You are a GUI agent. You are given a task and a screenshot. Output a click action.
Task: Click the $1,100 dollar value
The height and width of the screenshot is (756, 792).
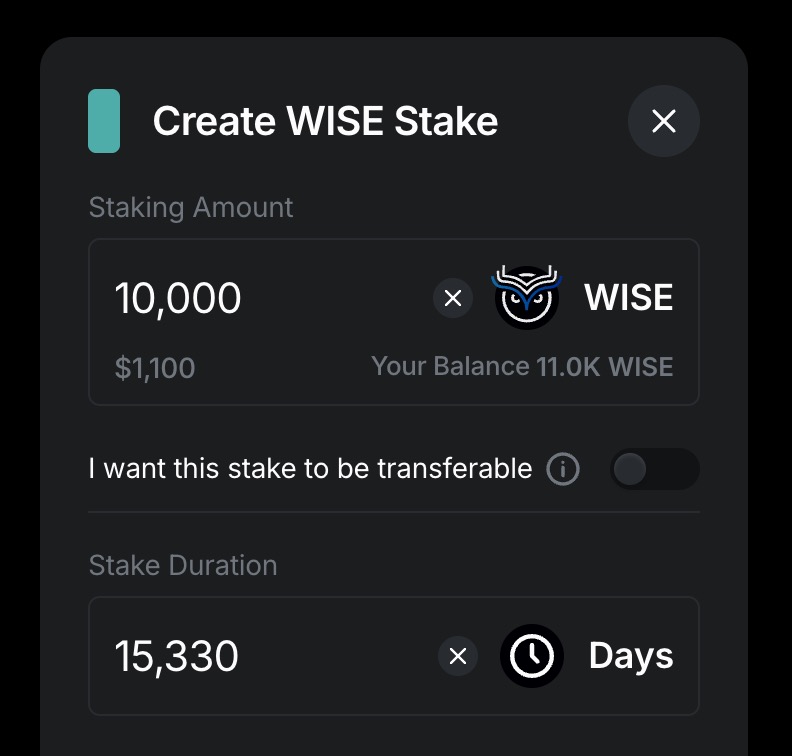[155, 368]
